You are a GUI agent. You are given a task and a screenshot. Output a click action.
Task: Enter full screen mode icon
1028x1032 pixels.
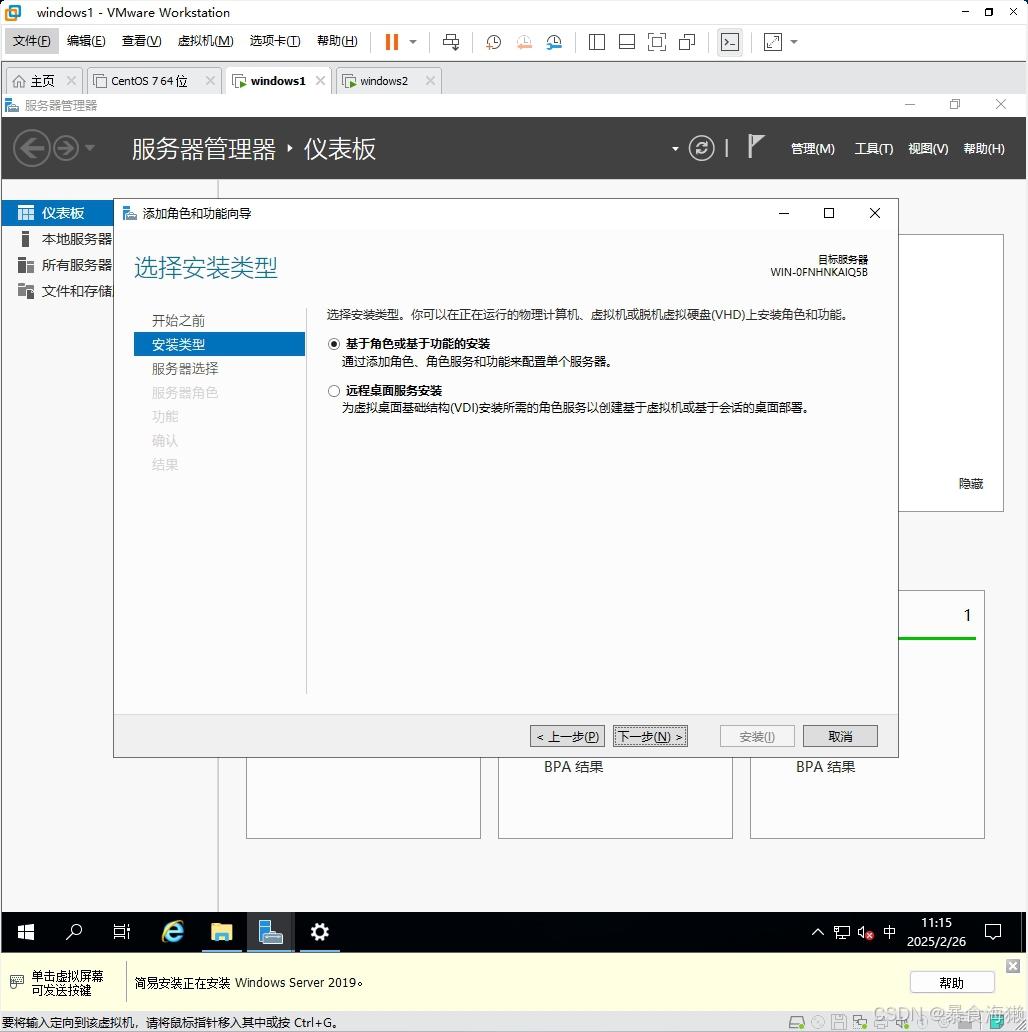click(x=657, y=42)
